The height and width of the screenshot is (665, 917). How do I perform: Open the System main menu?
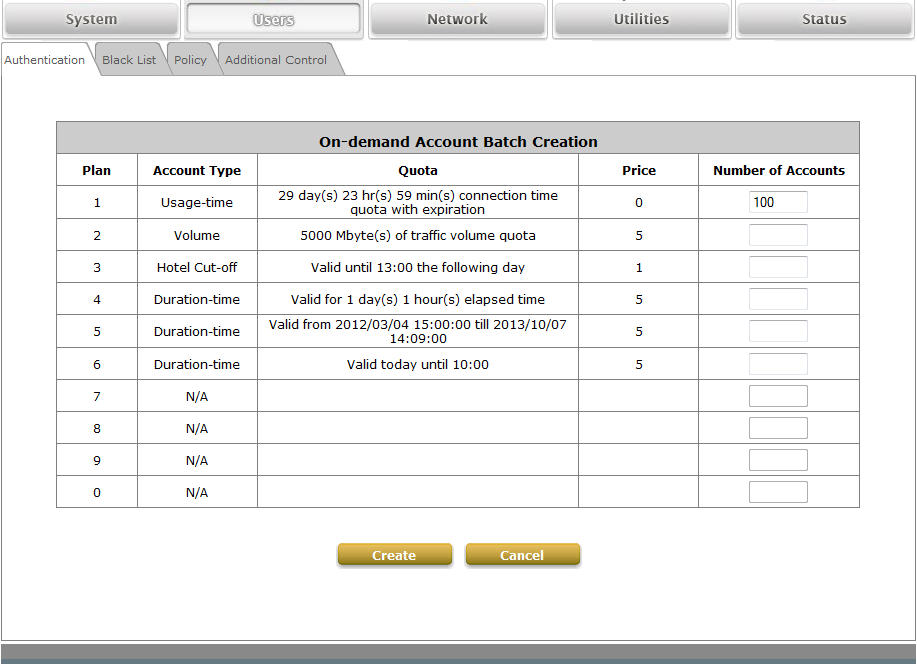click(x=91, y=19)
